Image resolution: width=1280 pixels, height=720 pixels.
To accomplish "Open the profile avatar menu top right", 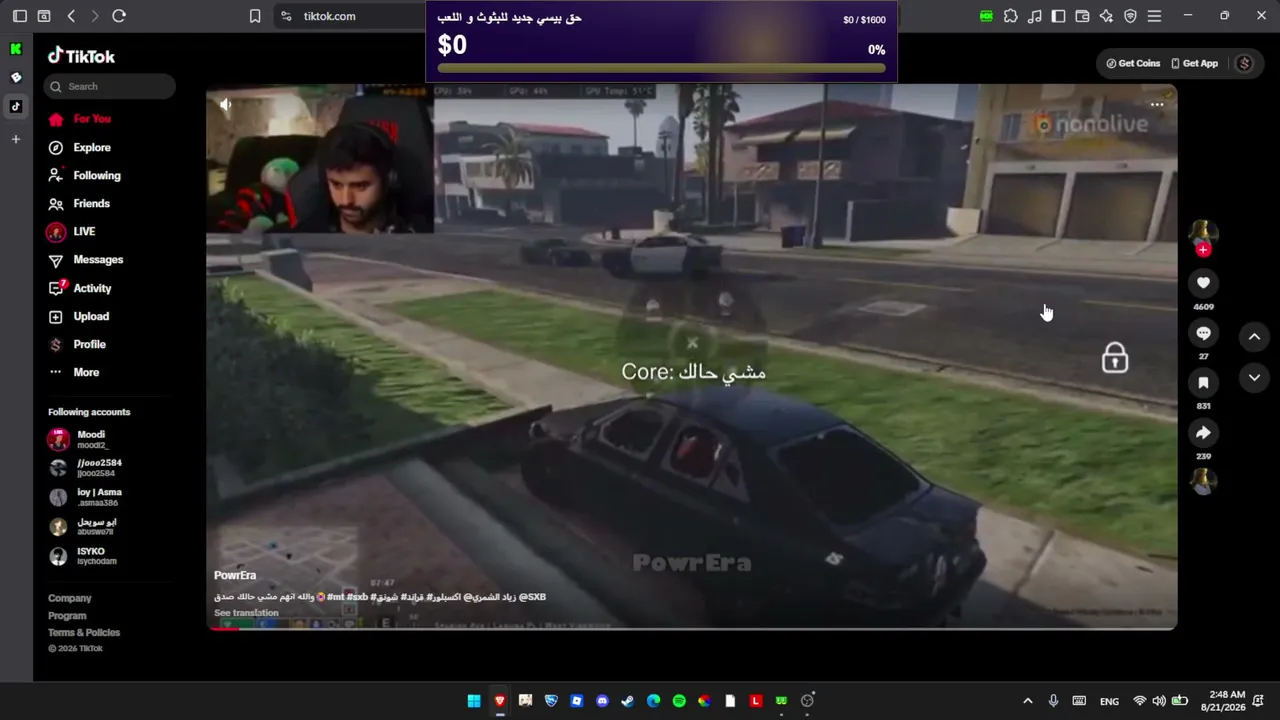I will 1244,63.
